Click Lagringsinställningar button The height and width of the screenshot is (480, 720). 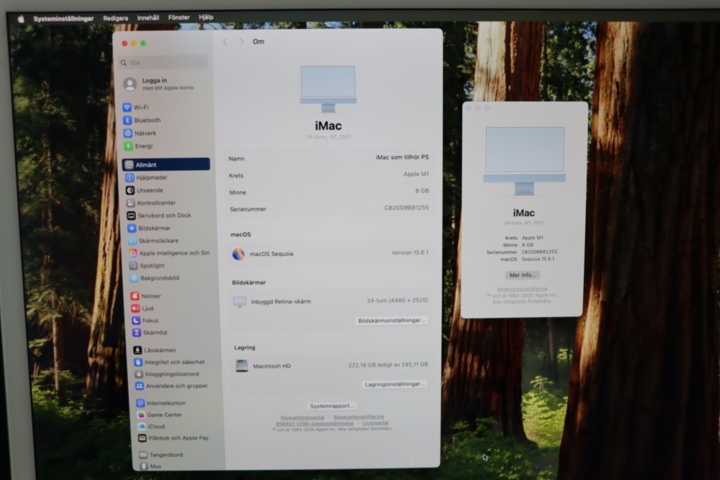coord(394,384)
